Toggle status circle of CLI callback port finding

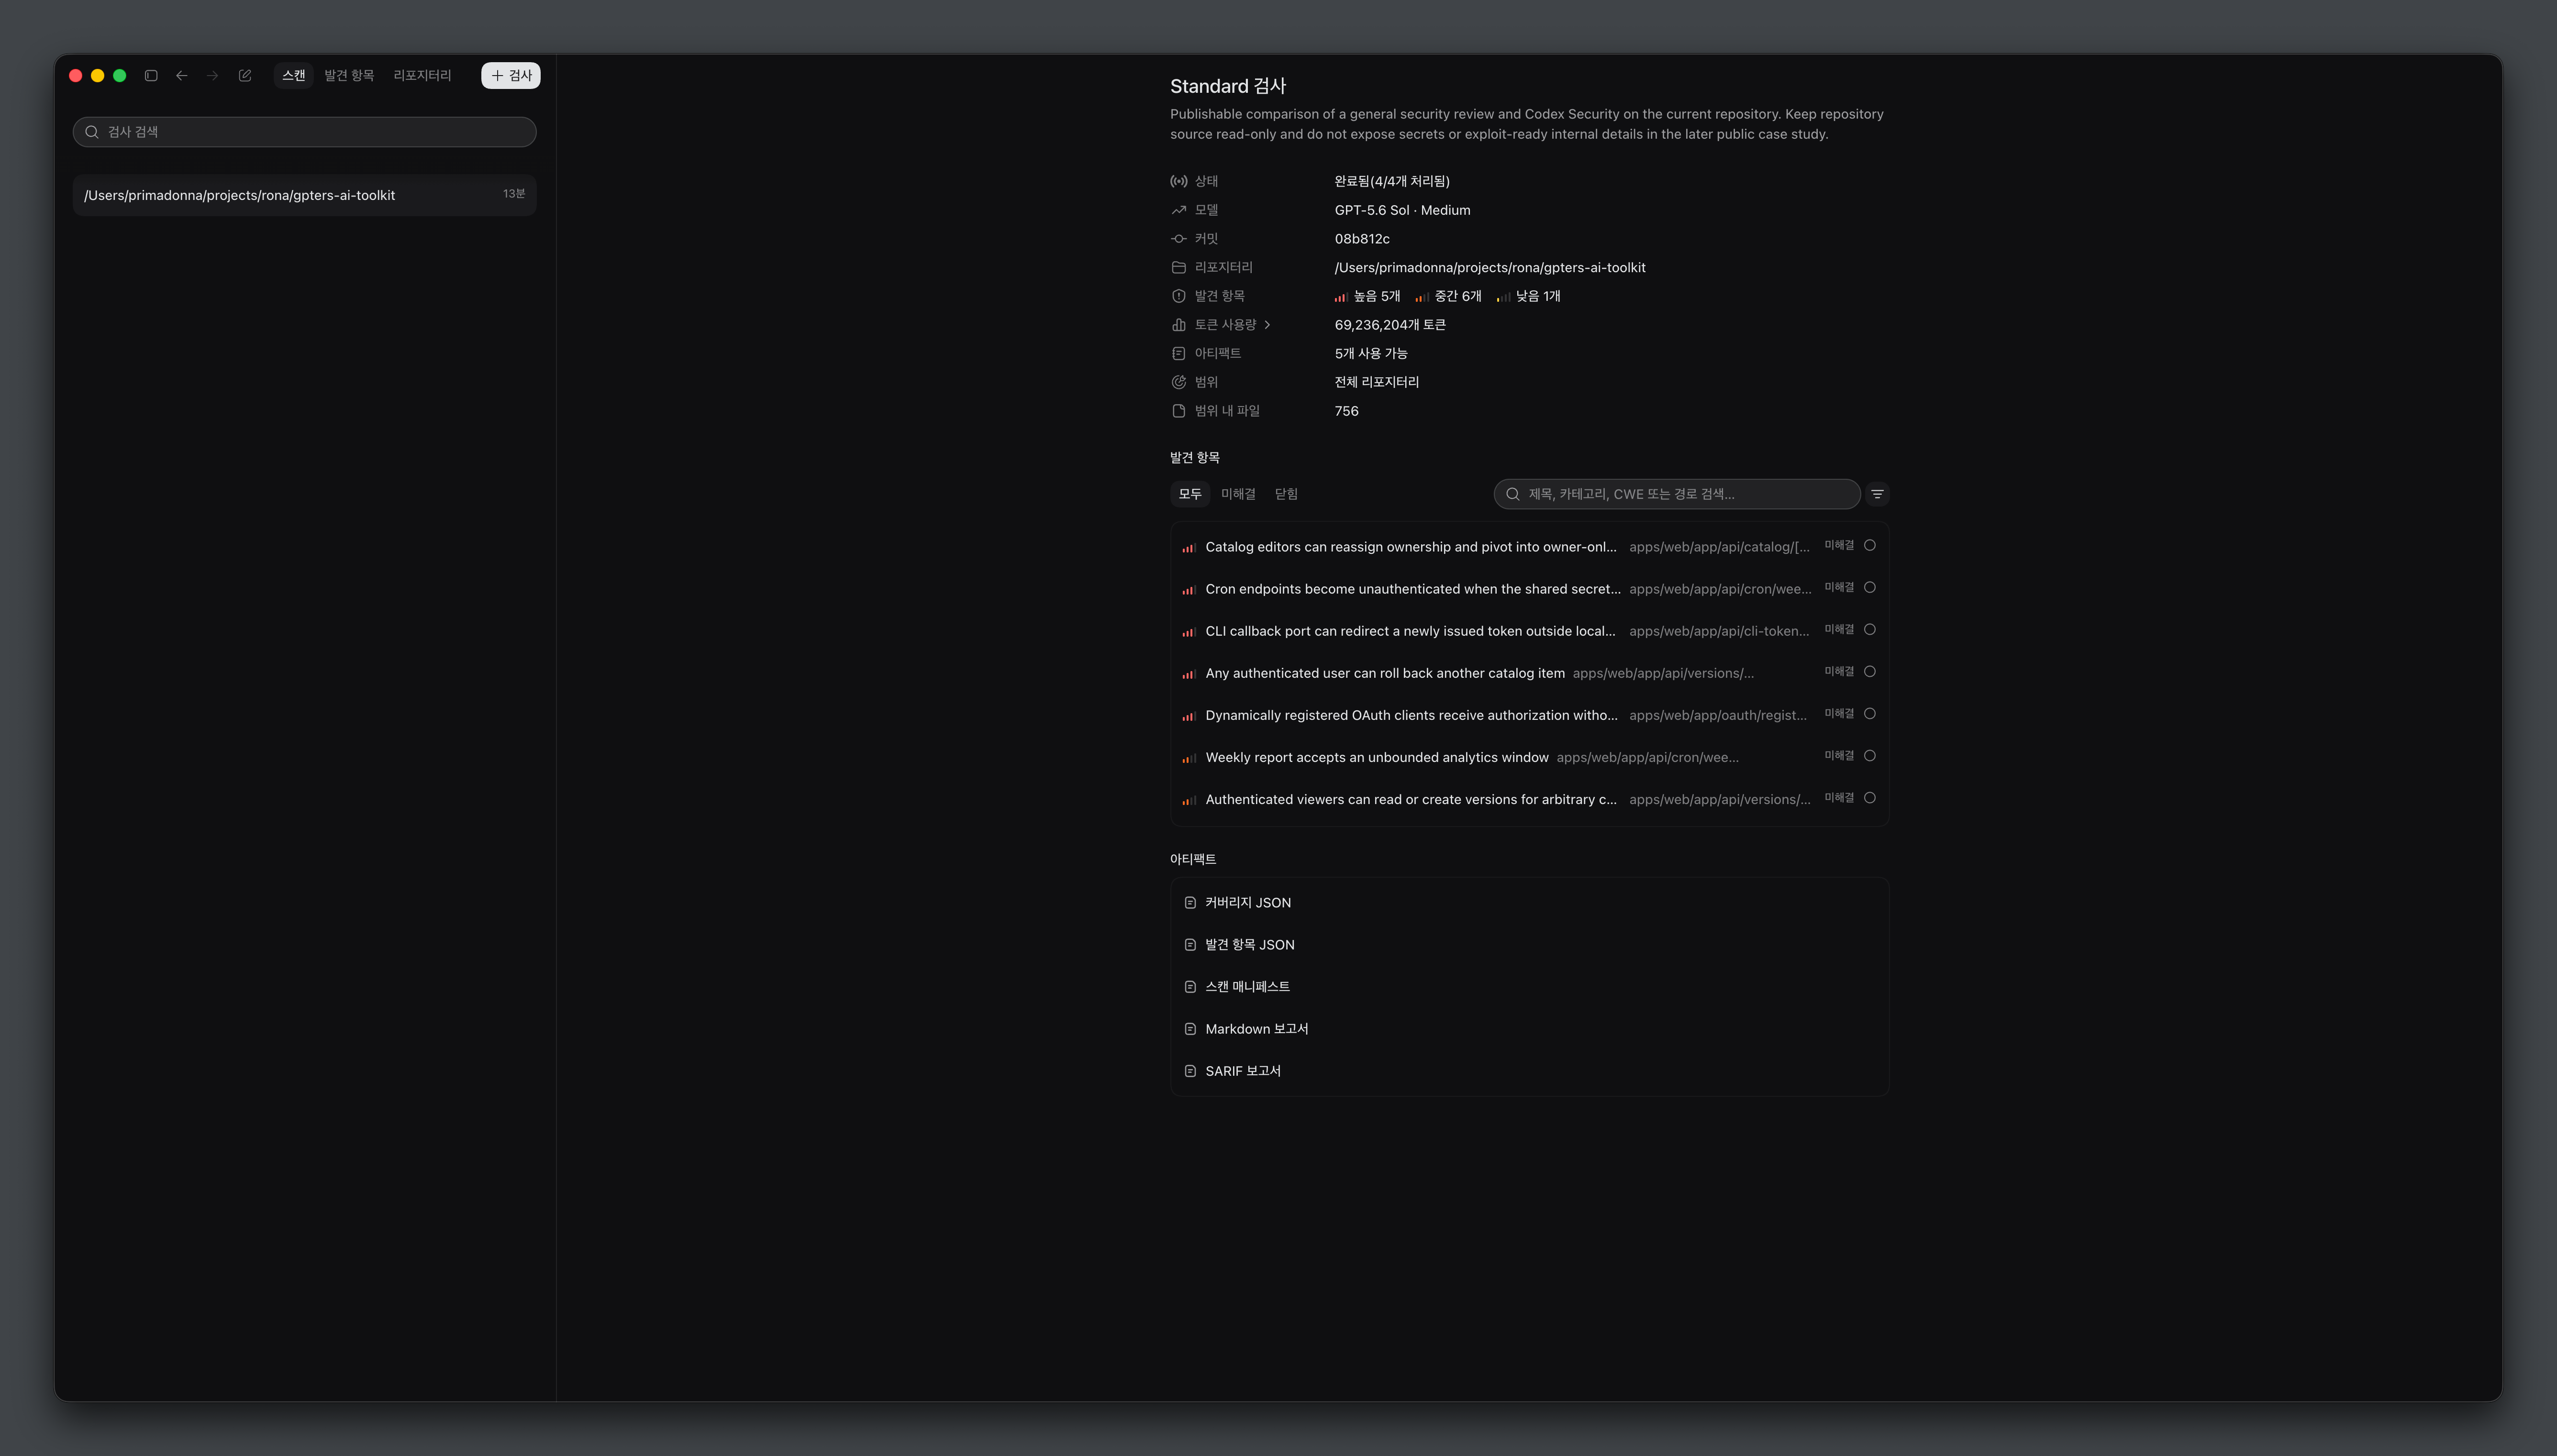pos(1869,630)
